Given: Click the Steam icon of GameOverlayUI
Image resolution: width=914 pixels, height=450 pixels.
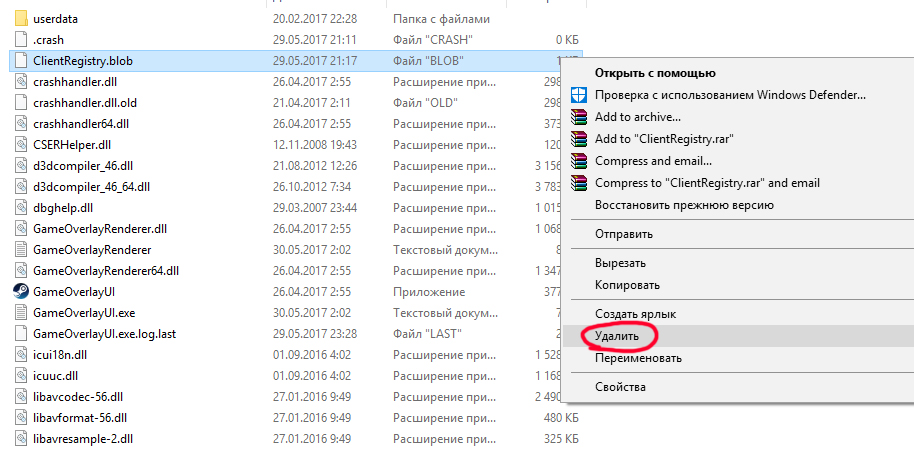Looking at the screenshot, I should click(x=21, y=291).
